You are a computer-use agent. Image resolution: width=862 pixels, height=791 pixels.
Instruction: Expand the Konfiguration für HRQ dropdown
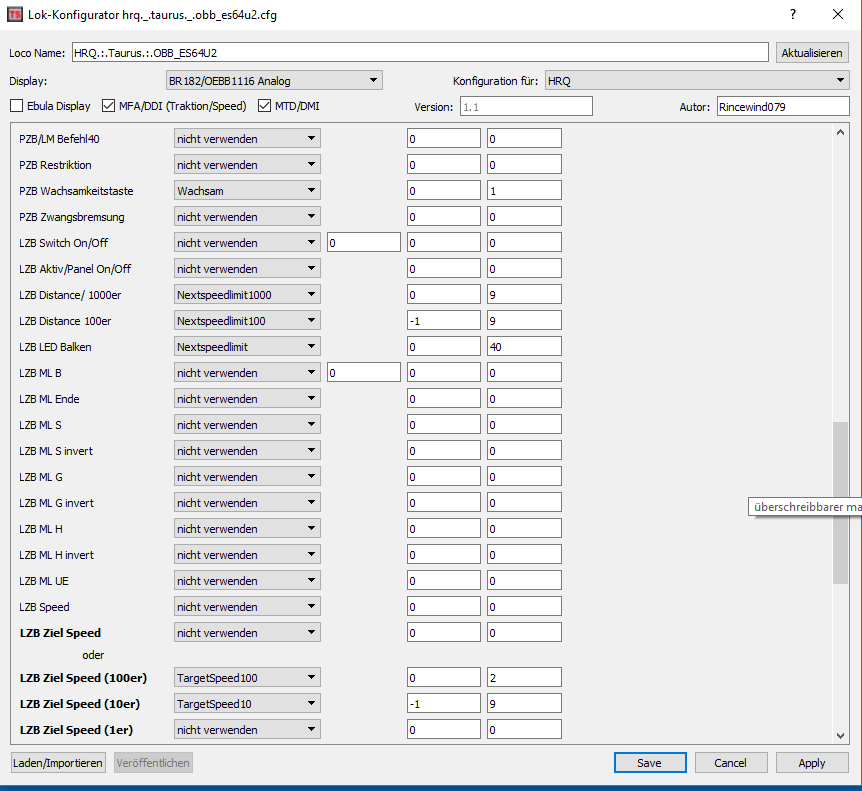tap(696, 81)
